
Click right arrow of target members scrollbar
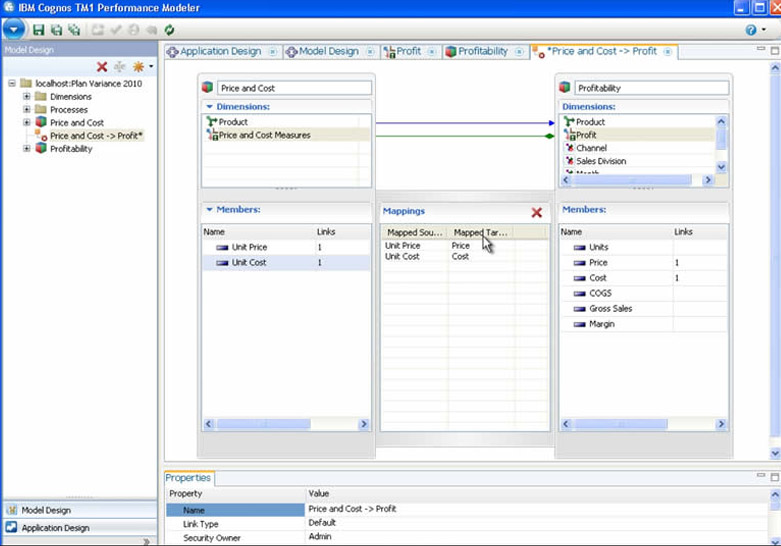pos(721,424)
